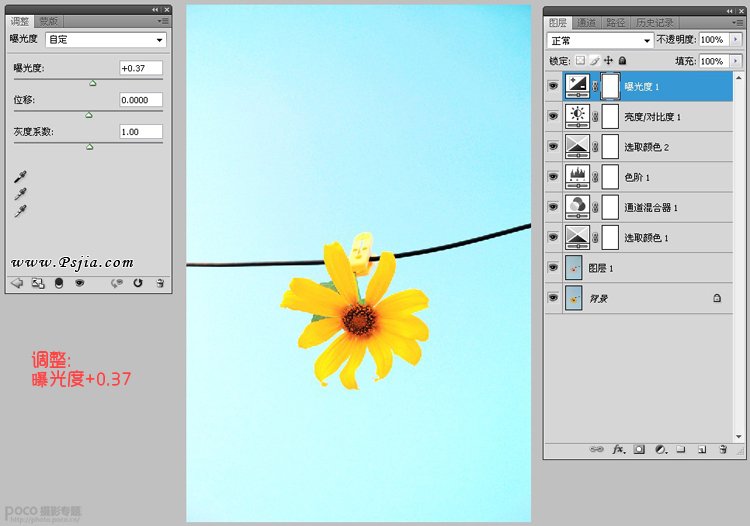Viewport: 750px width, 526px height.
Task: Click the 灰度系数 slider handle
Action: coord(89,147)
